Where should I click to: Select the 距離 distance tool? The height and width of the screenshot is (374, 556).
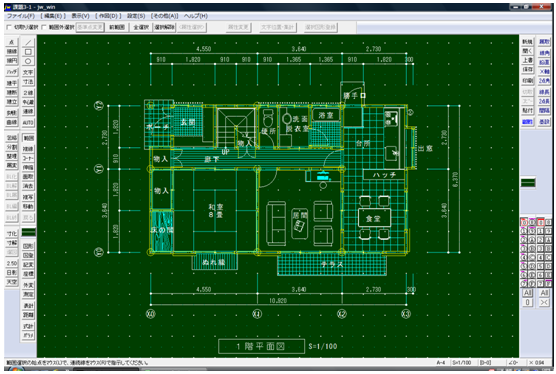point(28,315)
